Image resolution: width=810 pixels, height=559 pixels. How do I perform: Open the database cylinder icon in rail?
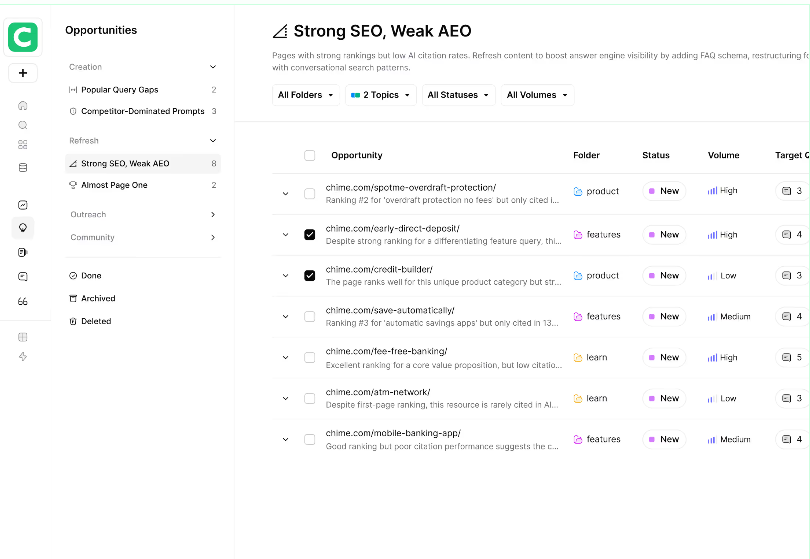click(23, 167)
